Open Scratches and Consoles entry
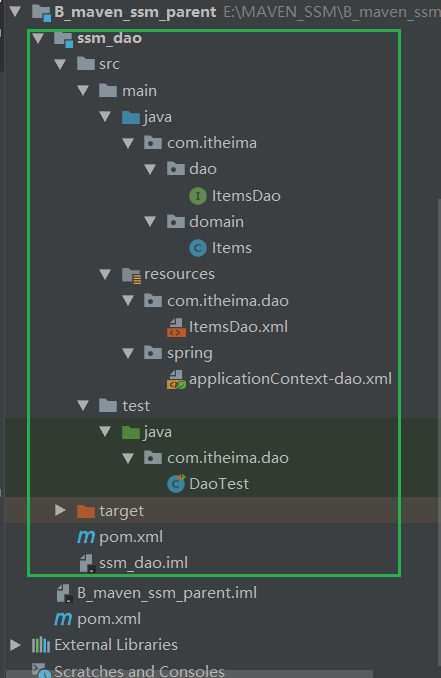This screenshot has height=678, width=441. (x=128, y=671)
